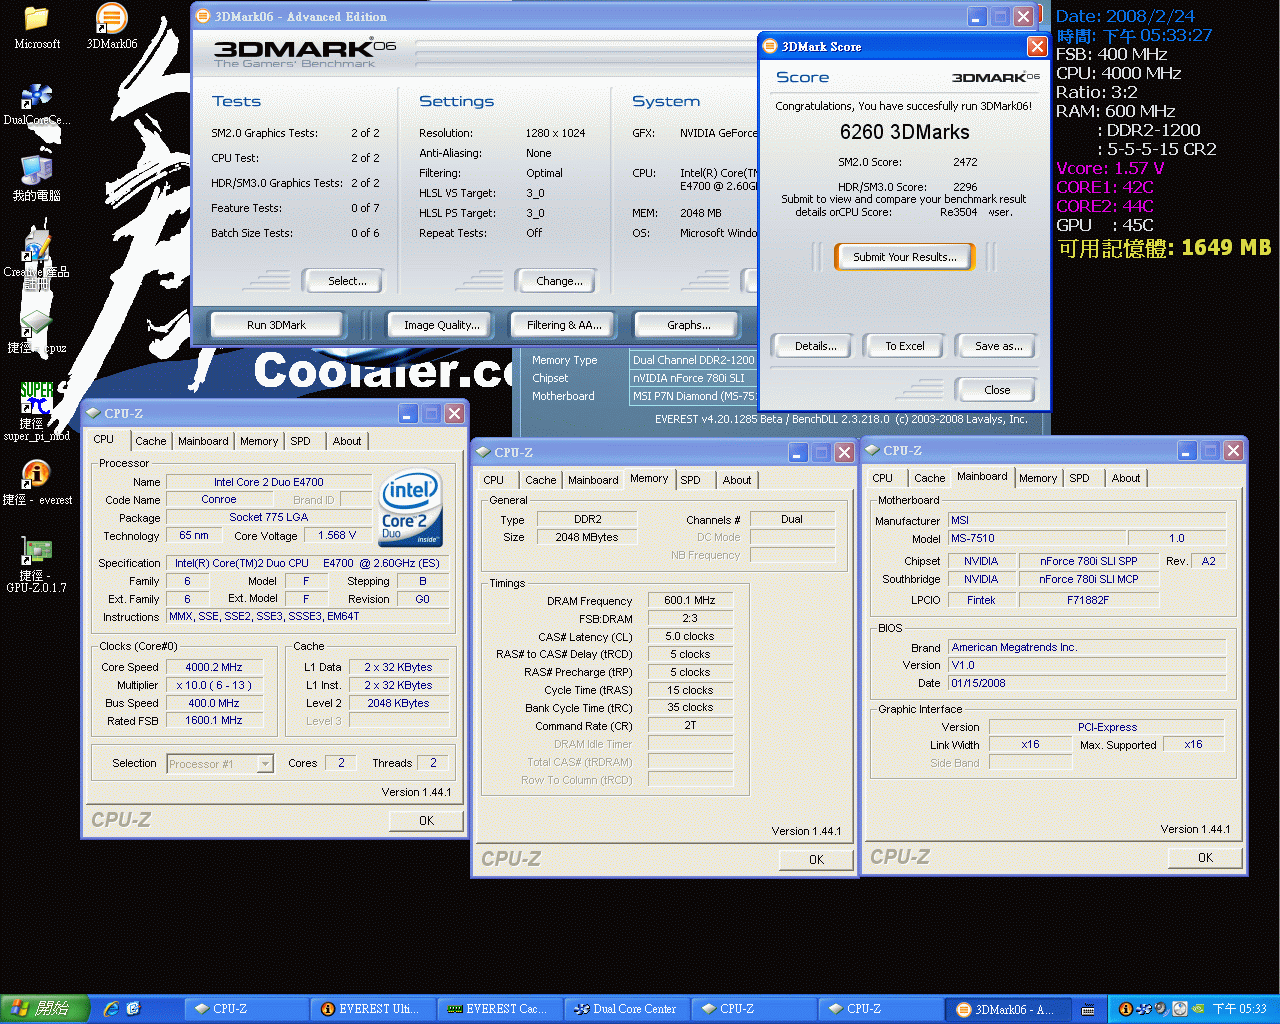This screenshot has width=1280, height=1024.
Task: Click Multiplier value x 10.0 ( 6 - 13 )
Action: (214, 685)
